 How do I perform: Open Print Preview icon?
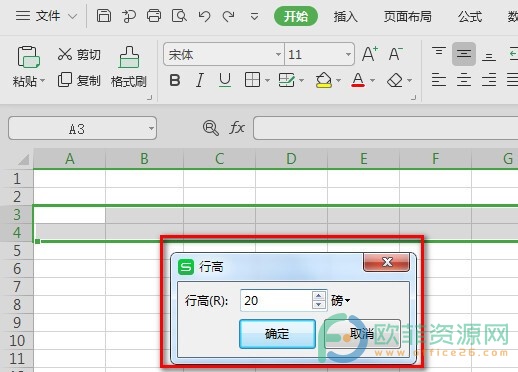click(x=179, y=16)
